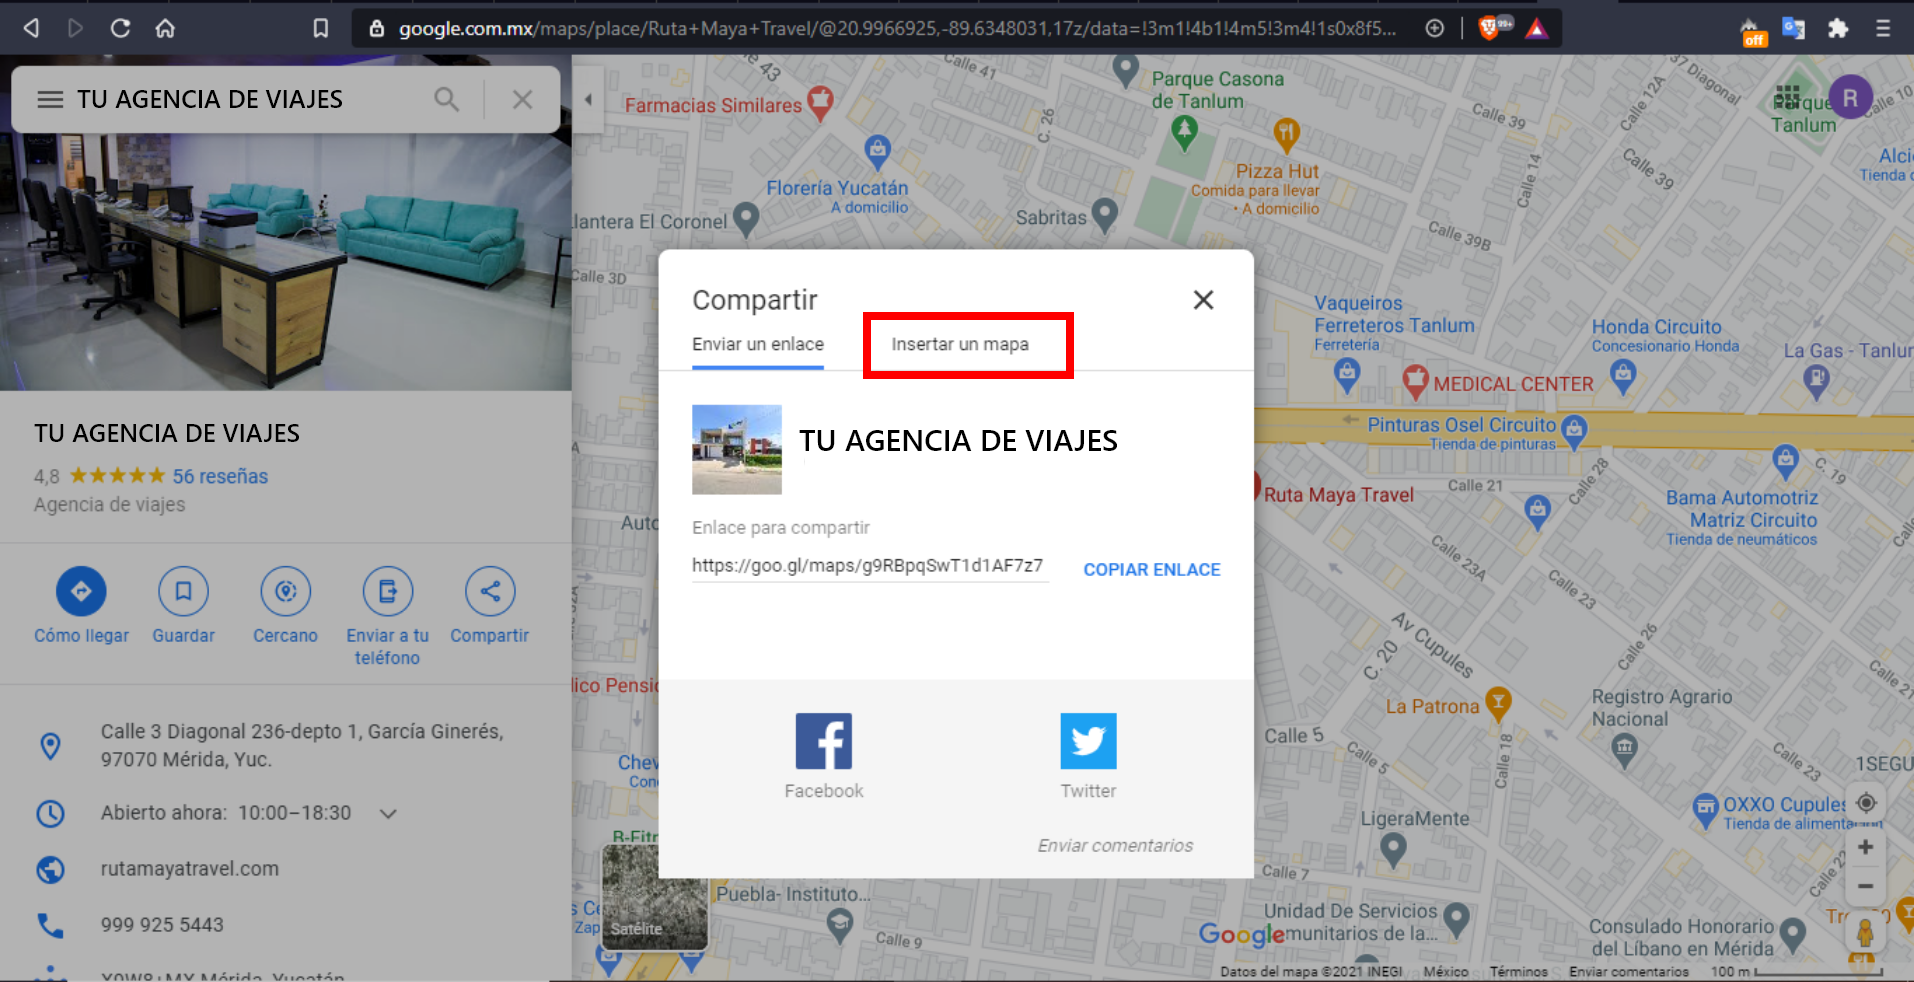The width and height of the screenshot is (1914, 982).
Task: Click the address bar URL
Action: pos(897,28)
